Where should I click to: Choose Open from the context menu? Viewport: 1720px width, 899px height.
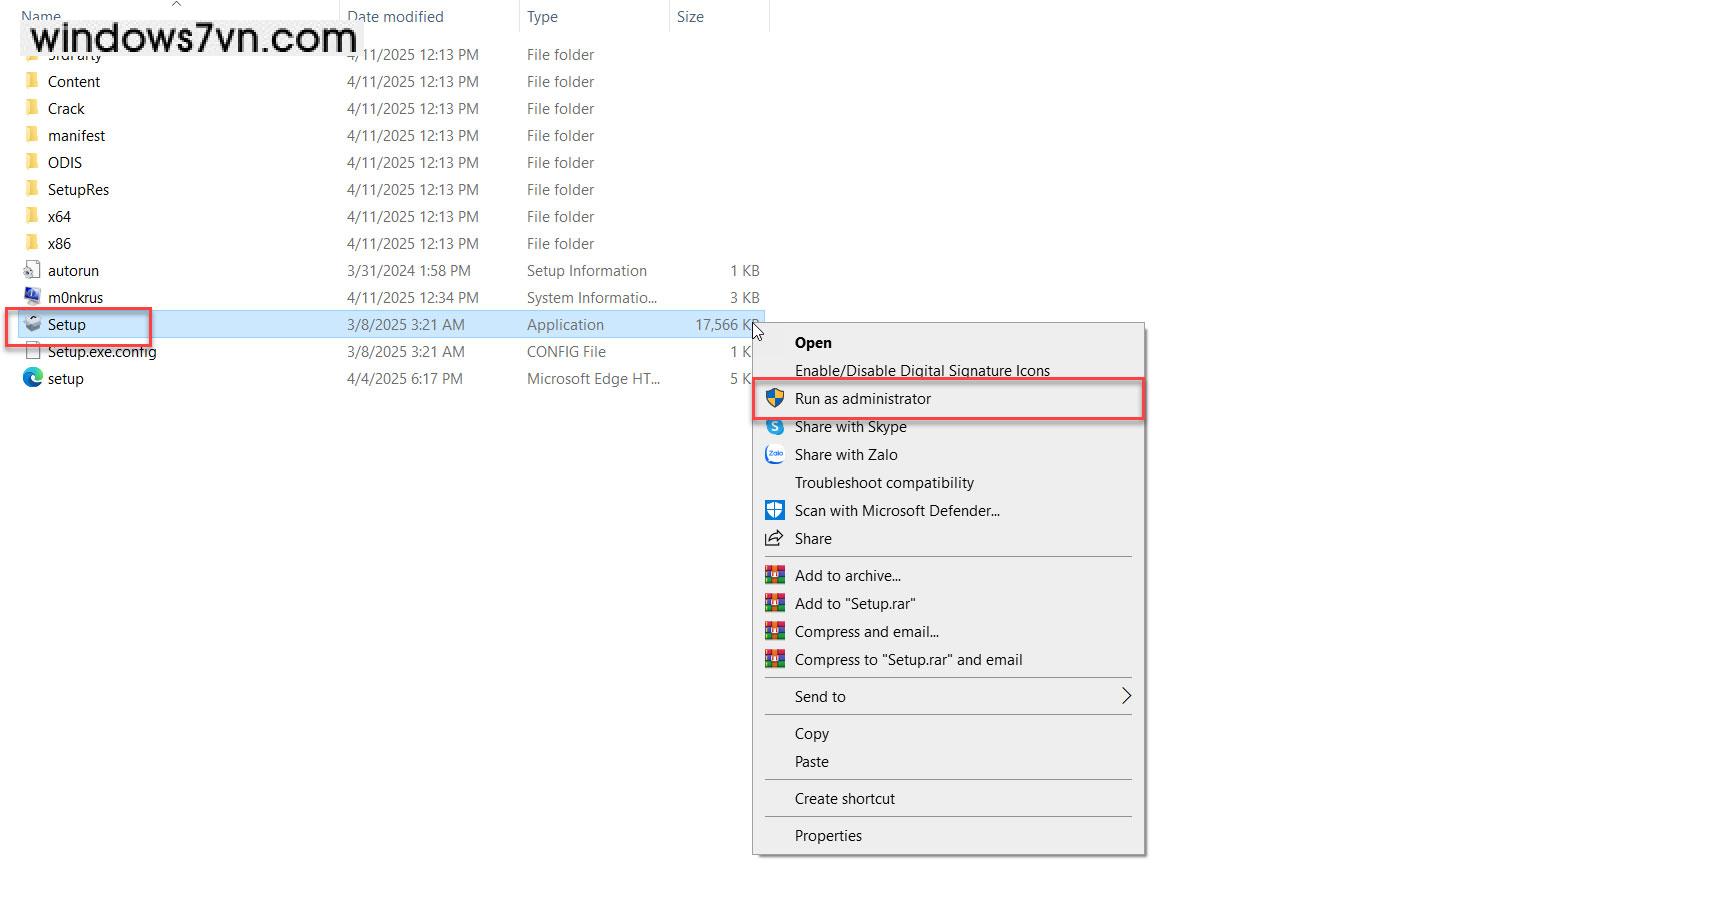[813, 343]
